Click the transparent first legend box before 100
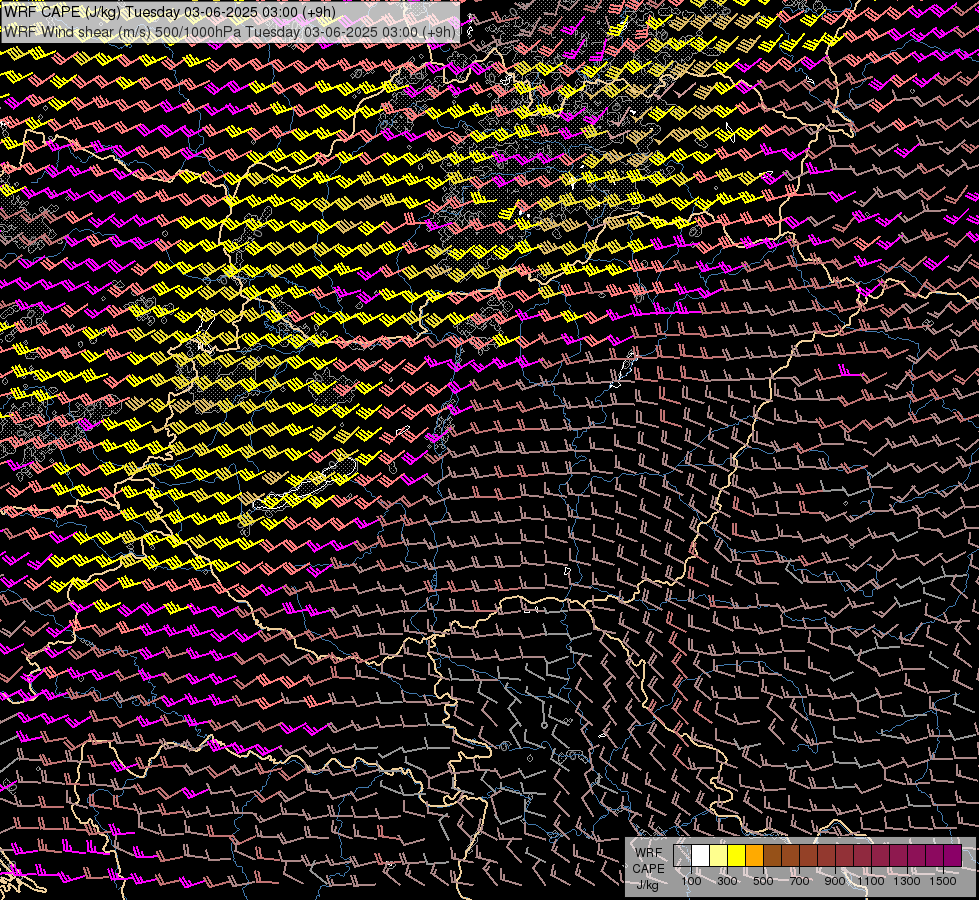Image resolution: width=979 pixels, height=900 pixels. pyautogui.click(x=682, y=855)
